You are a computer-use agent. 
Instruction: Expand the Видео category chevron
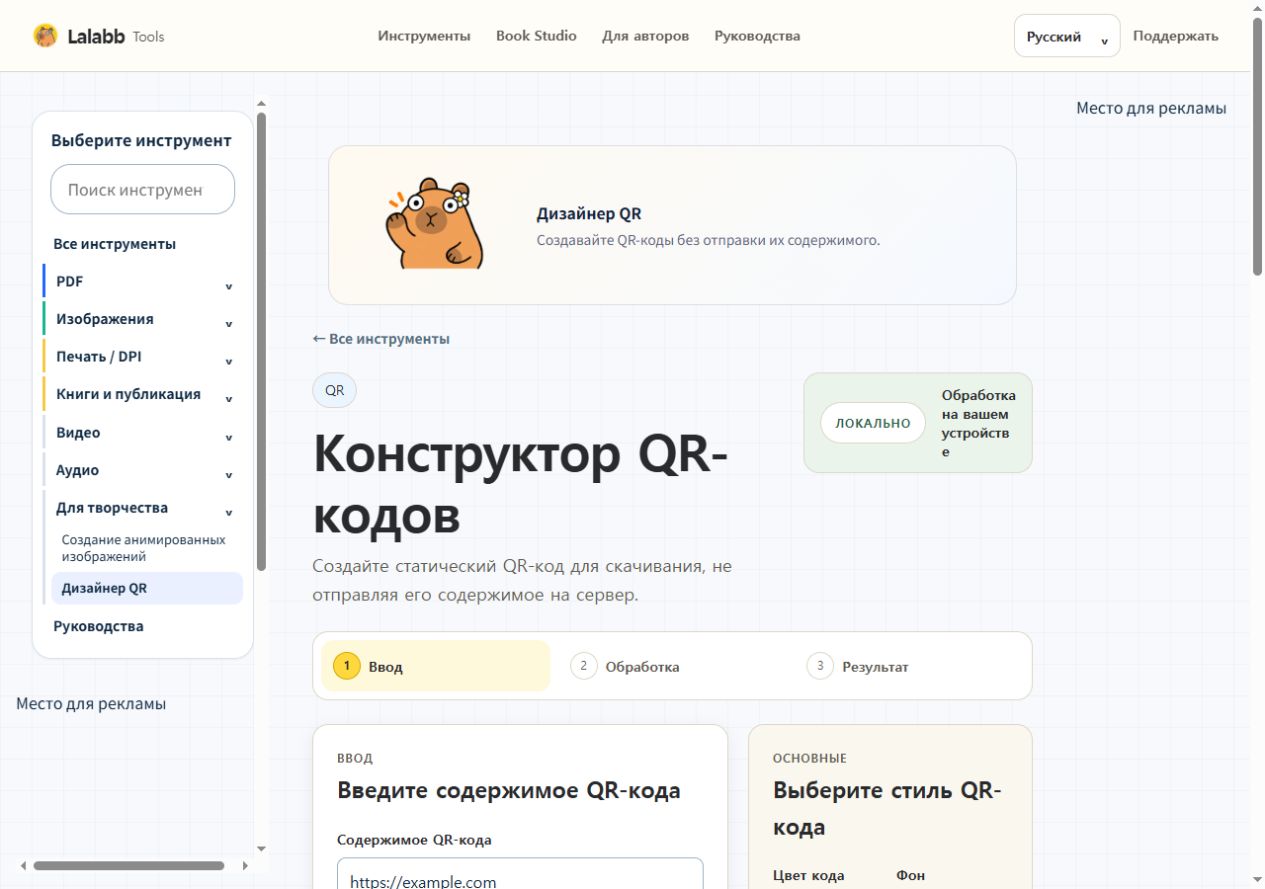point(229,437)
